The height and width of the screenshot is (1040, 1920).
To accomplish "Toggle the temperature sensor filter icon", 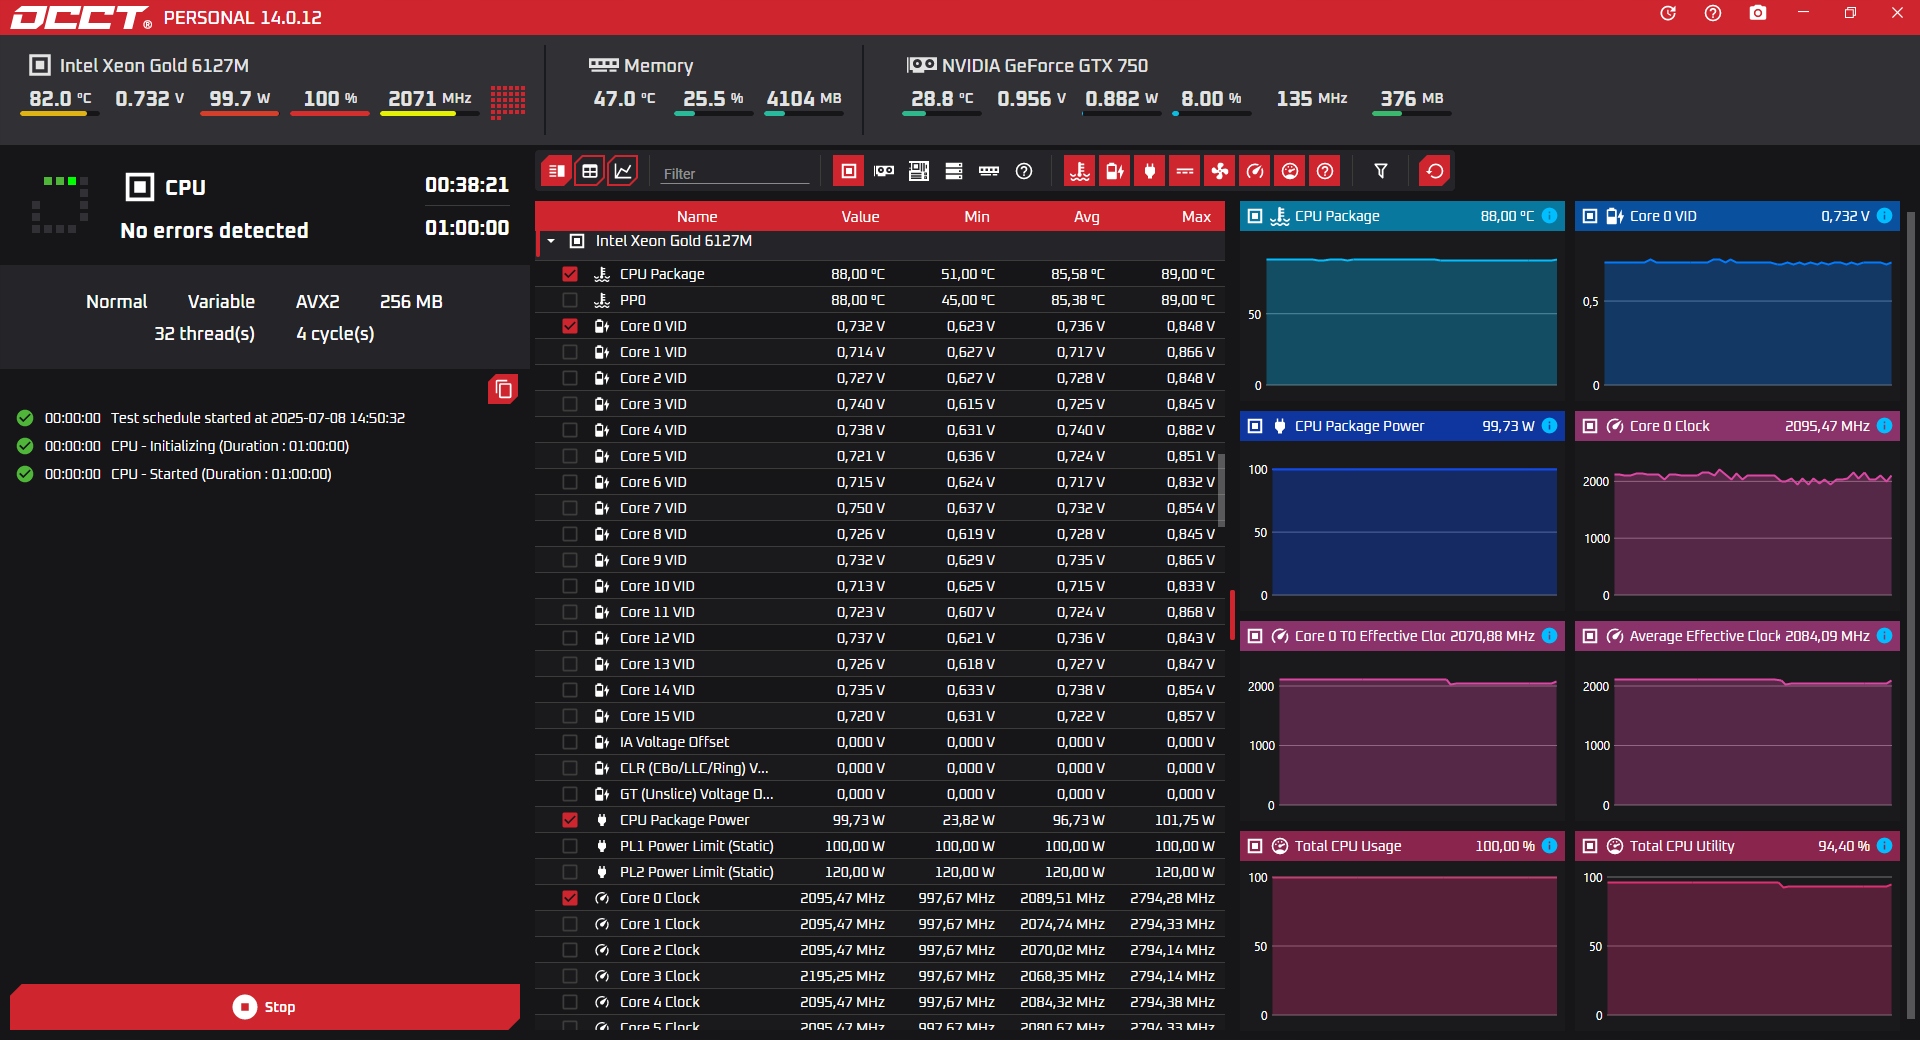I will tap(1080, 171).
